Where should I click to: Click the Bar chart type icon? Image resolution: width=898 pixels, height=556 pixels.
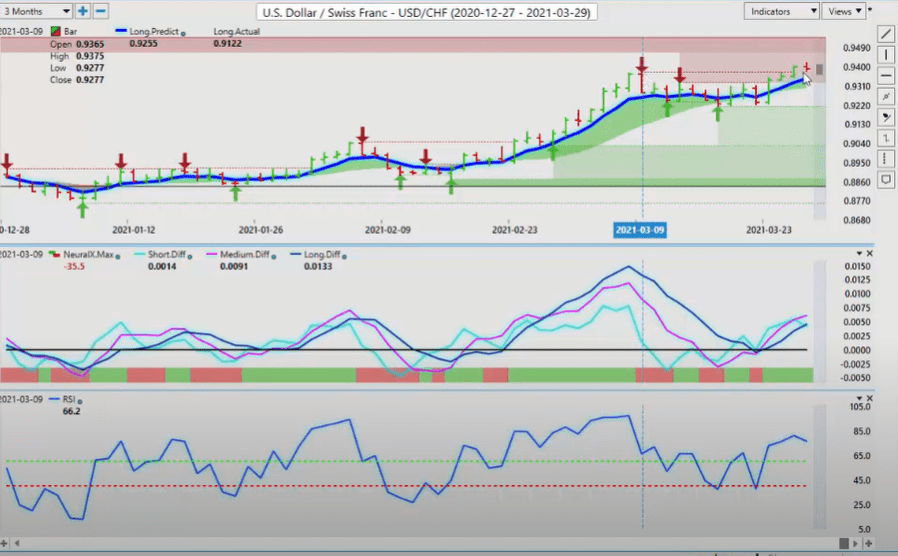click(56, 31)
